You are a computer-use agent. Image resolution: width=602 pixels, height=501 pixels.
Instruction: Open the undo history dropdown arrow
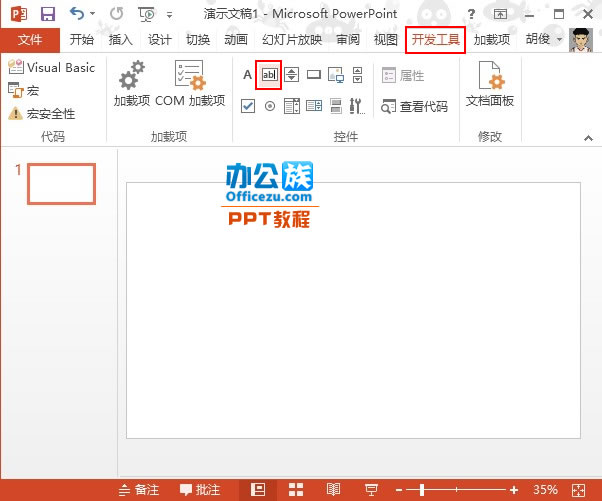[93, 14]
